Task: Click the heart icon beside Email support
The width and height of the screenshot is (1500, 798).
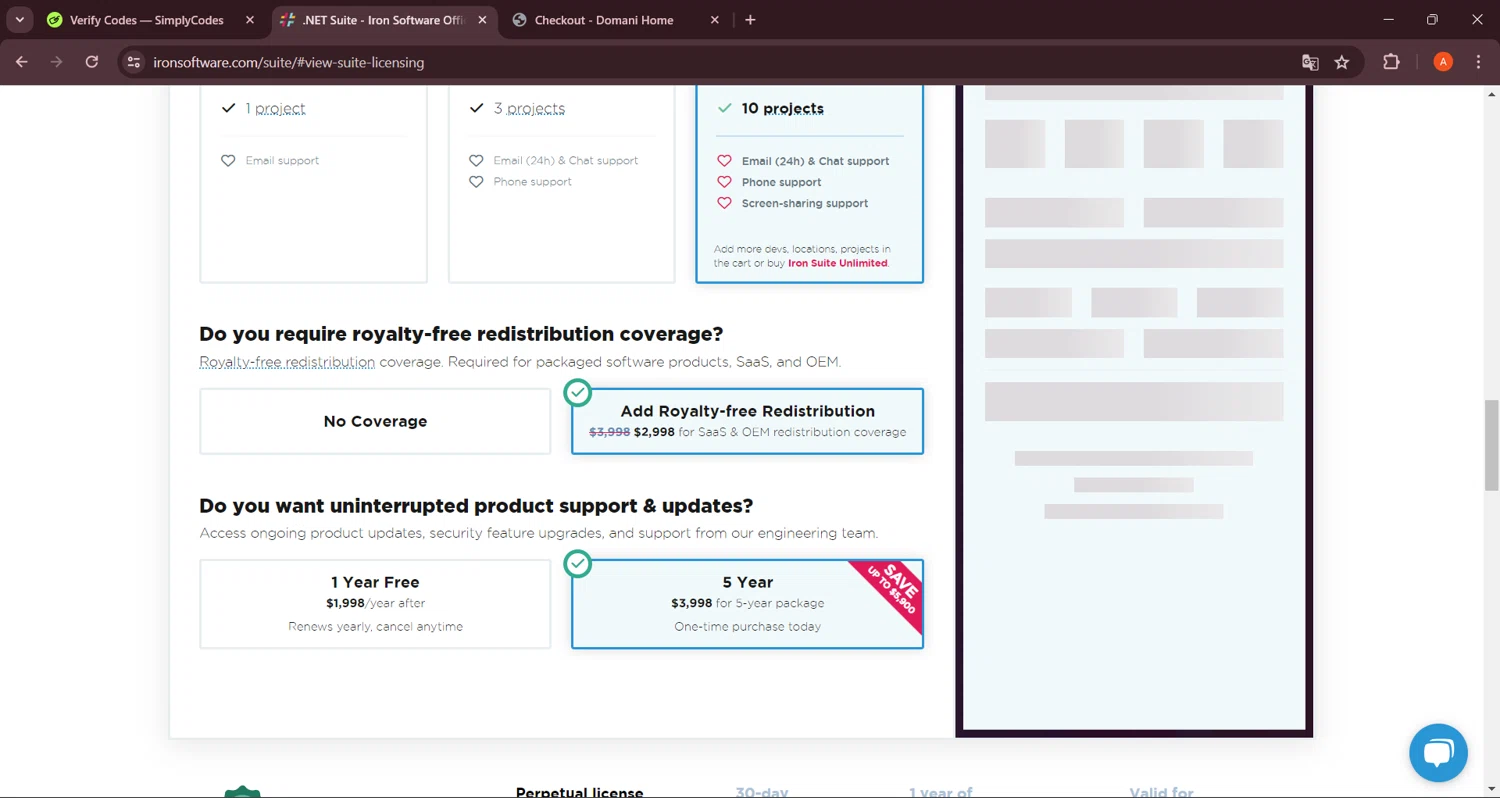Action: point(228,161)
